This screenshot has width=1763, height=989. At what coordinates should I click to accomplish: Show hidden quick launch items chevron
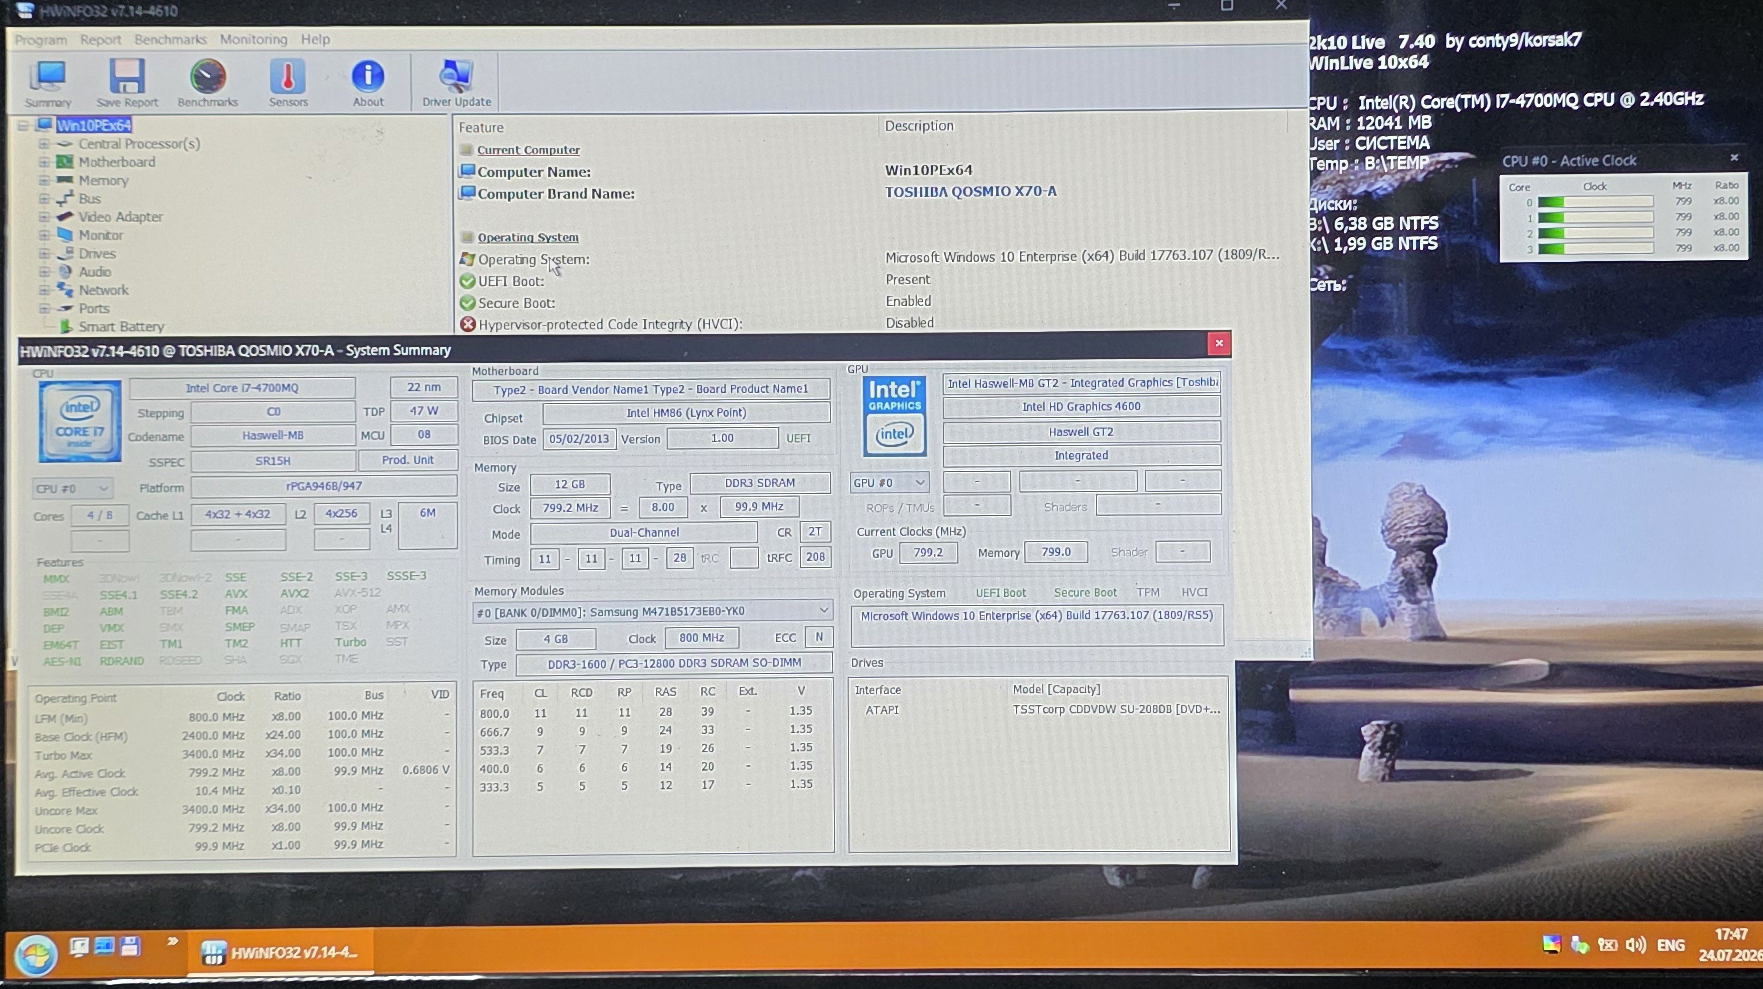tap(172, 941)
